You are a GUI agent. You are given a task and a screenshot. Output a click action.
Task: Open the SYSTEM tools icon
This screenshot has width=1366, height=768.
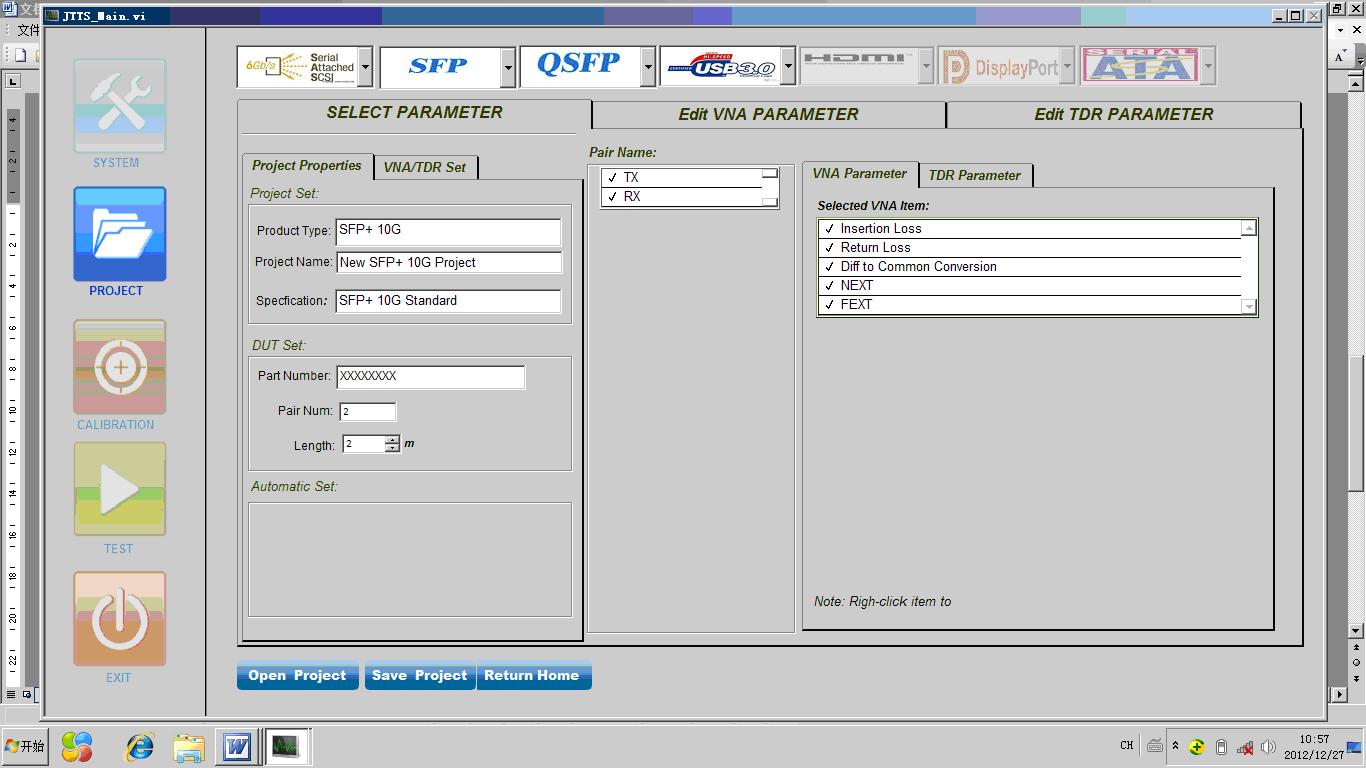tap(119, 106)
